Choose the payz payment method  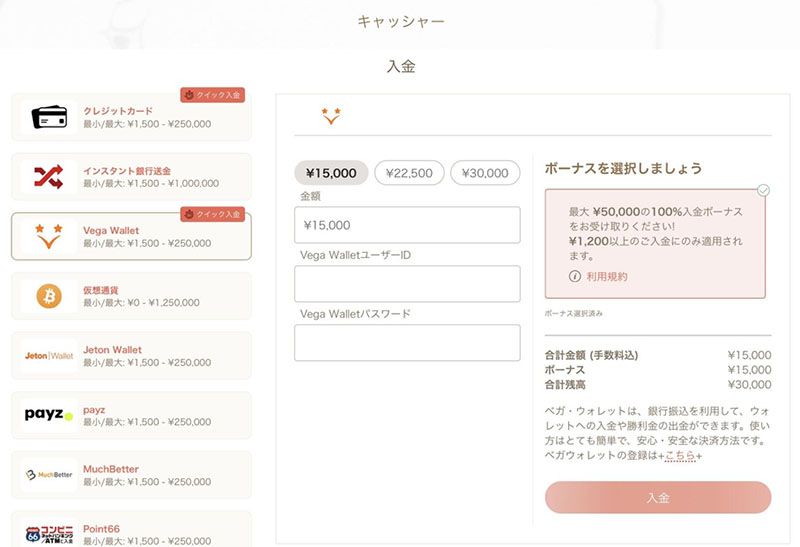click(132, 415)
